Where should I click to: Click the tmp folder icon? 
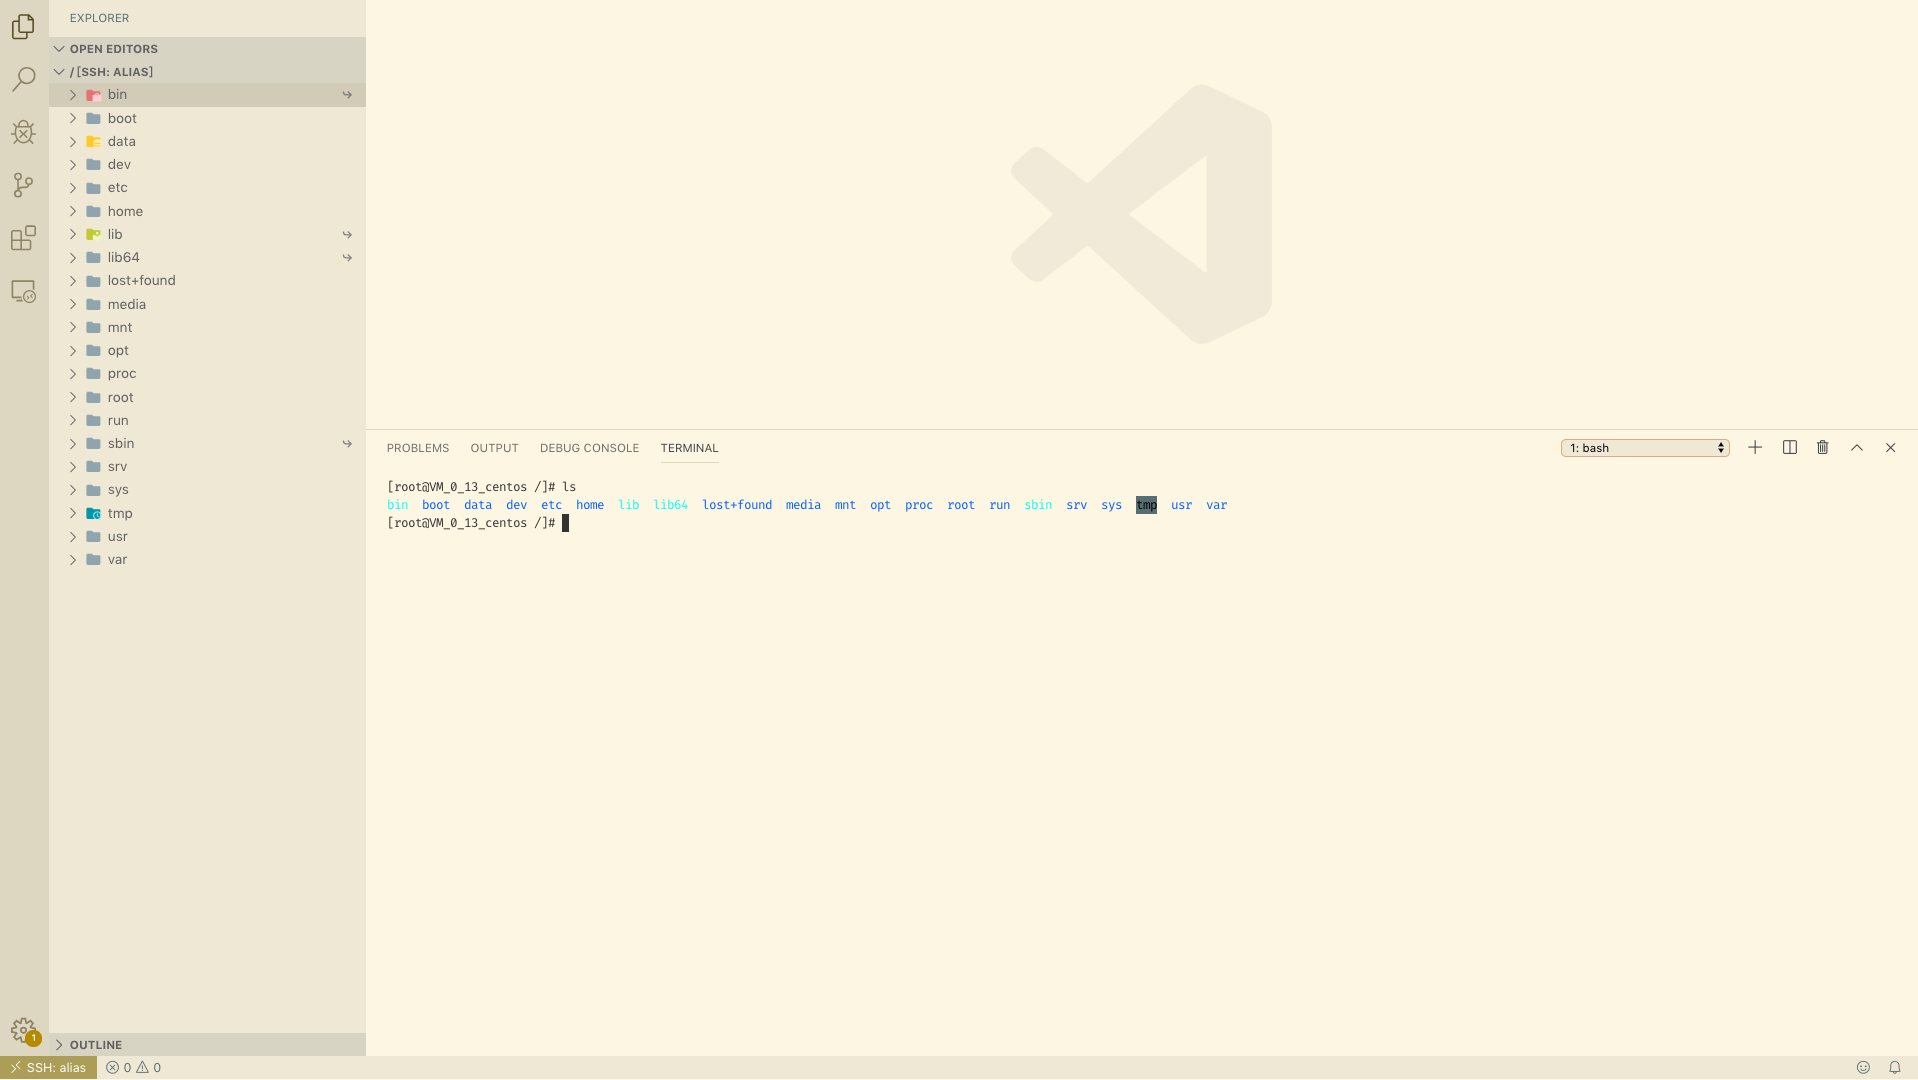point(94,514)
